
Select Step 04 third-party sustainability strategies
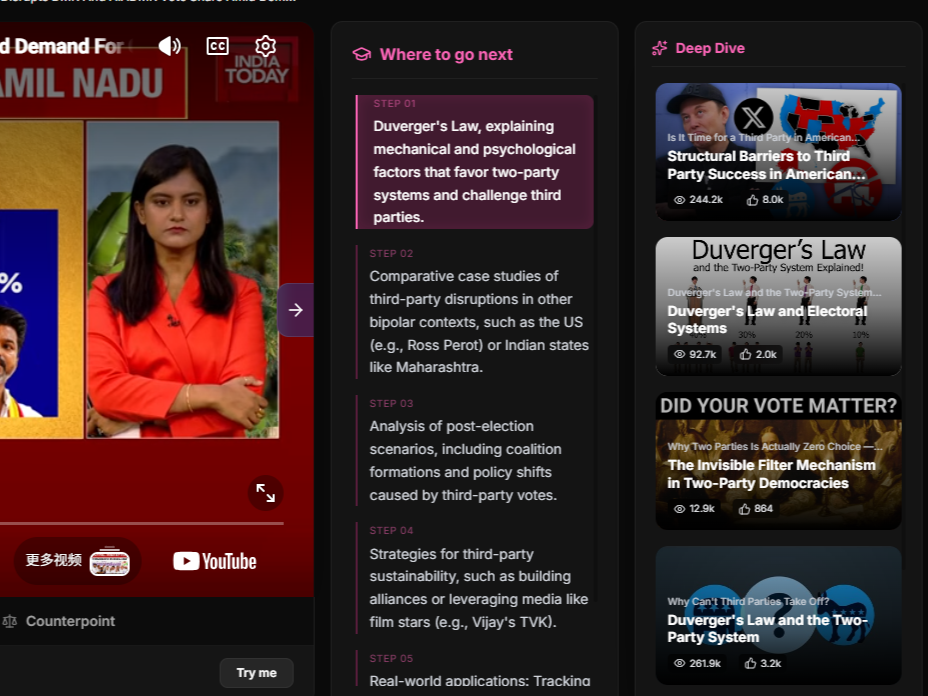[x=475, y=578]
